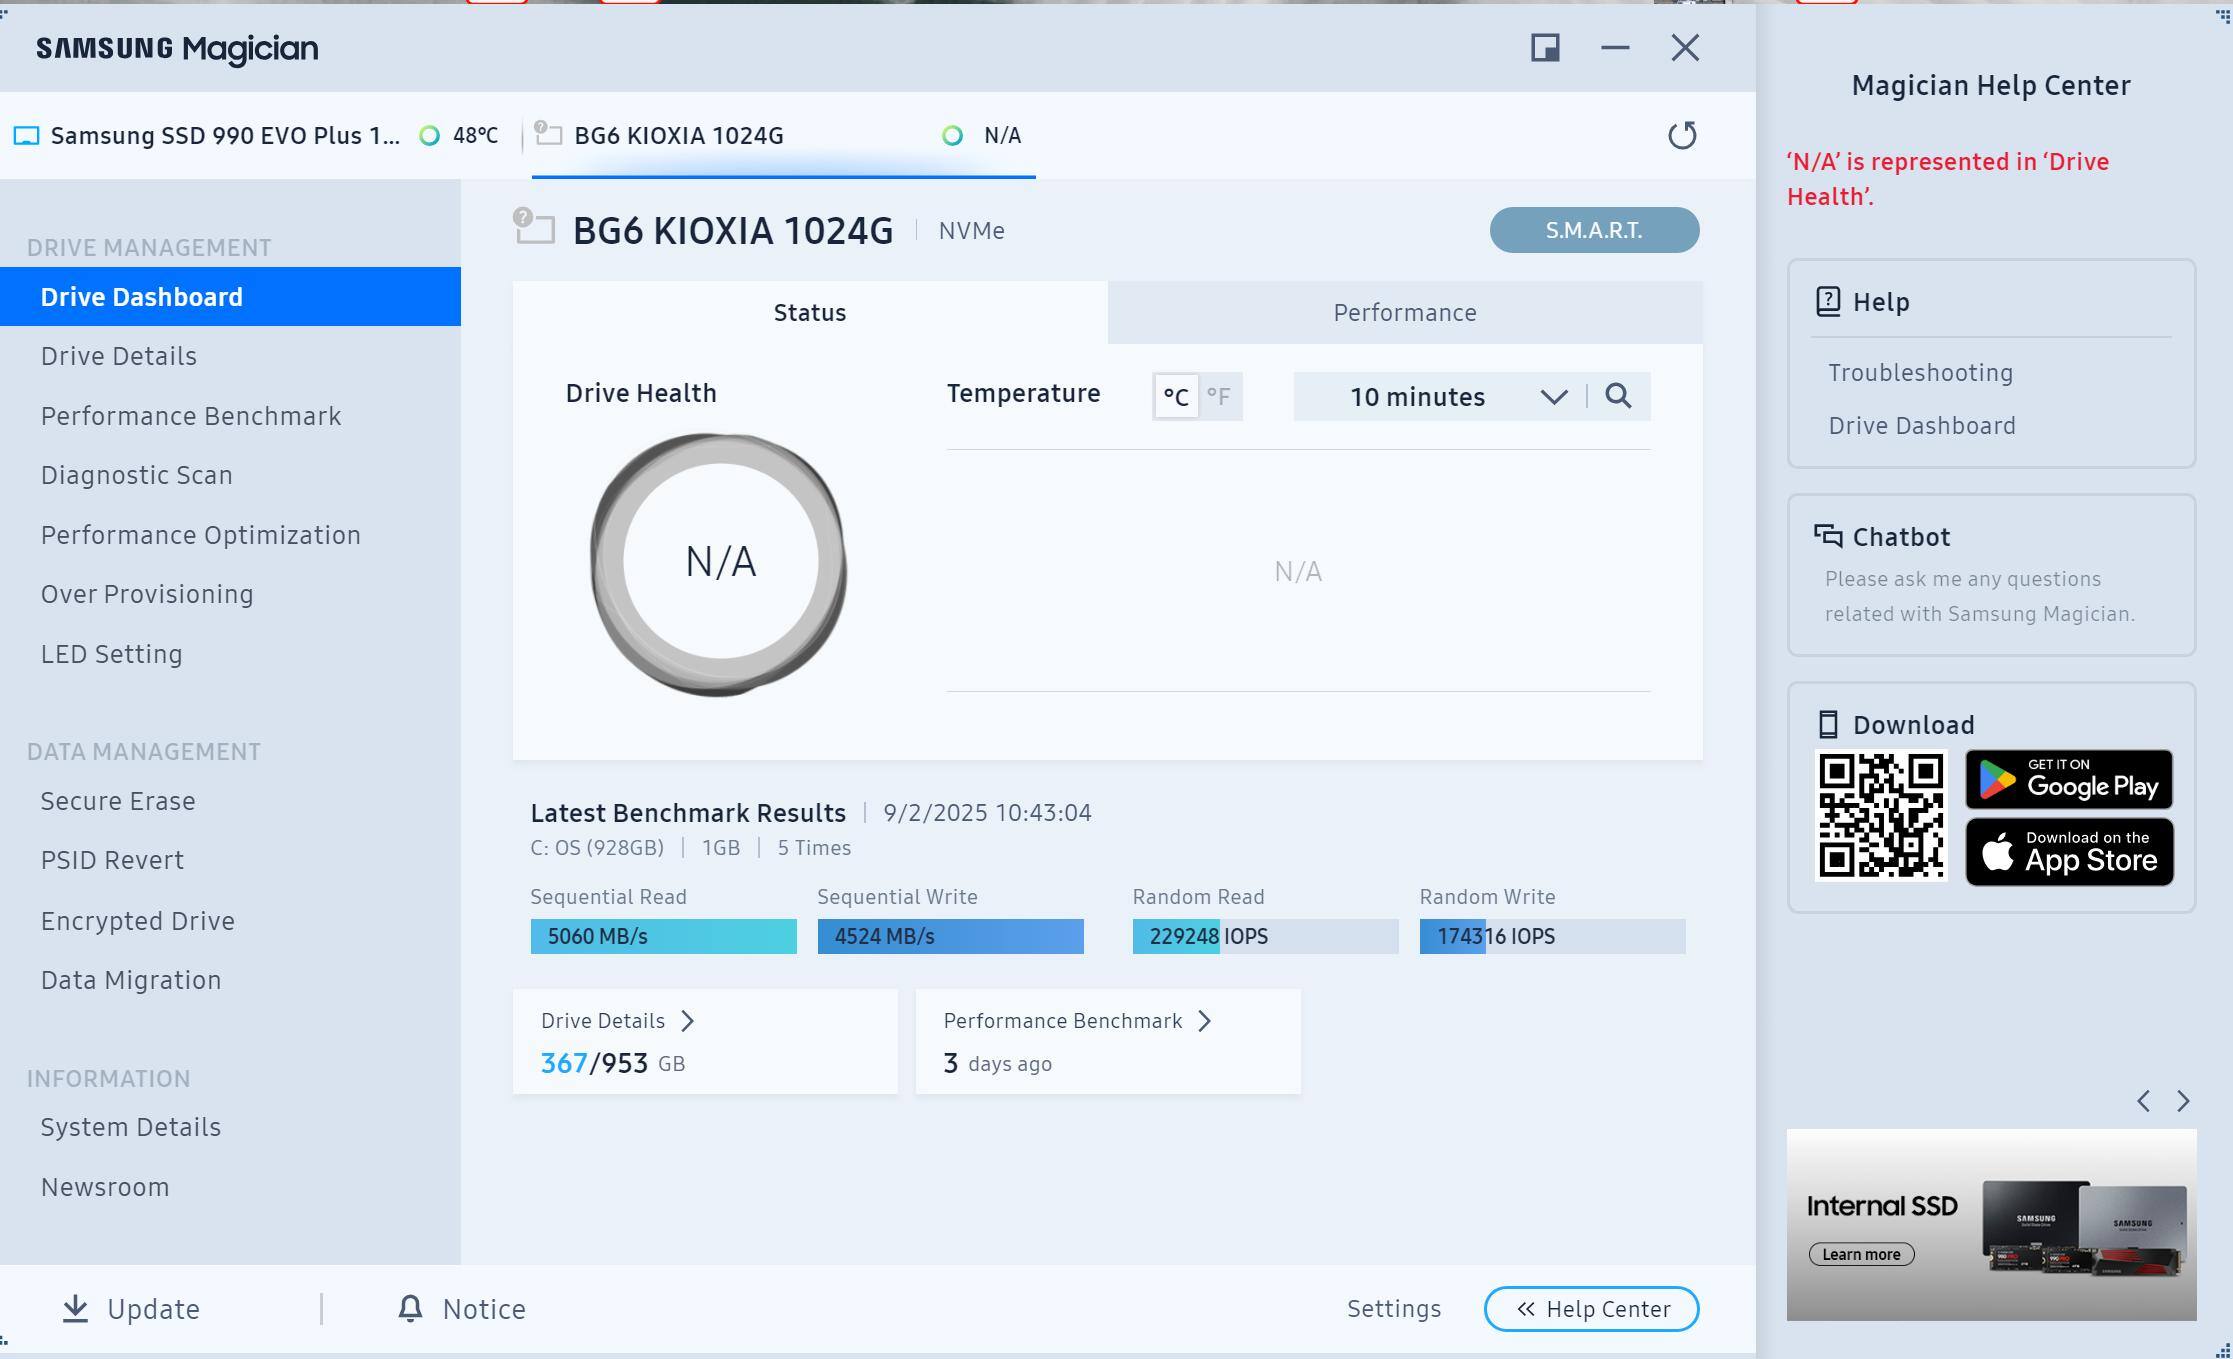Click Sequential Read 5060 MB/s bar
2233x1359 pixels.
pyautogui.click(x=663, y=936)
